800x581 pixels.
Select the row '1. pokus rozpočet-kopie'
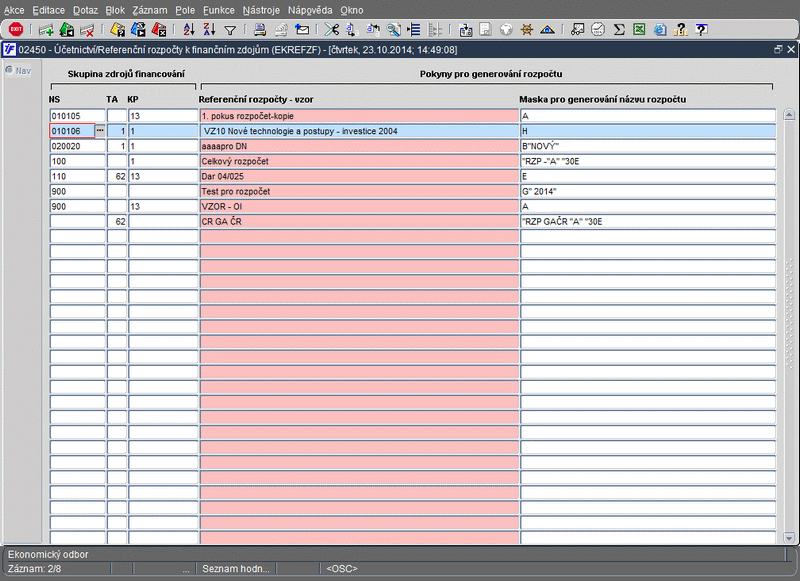359,116
